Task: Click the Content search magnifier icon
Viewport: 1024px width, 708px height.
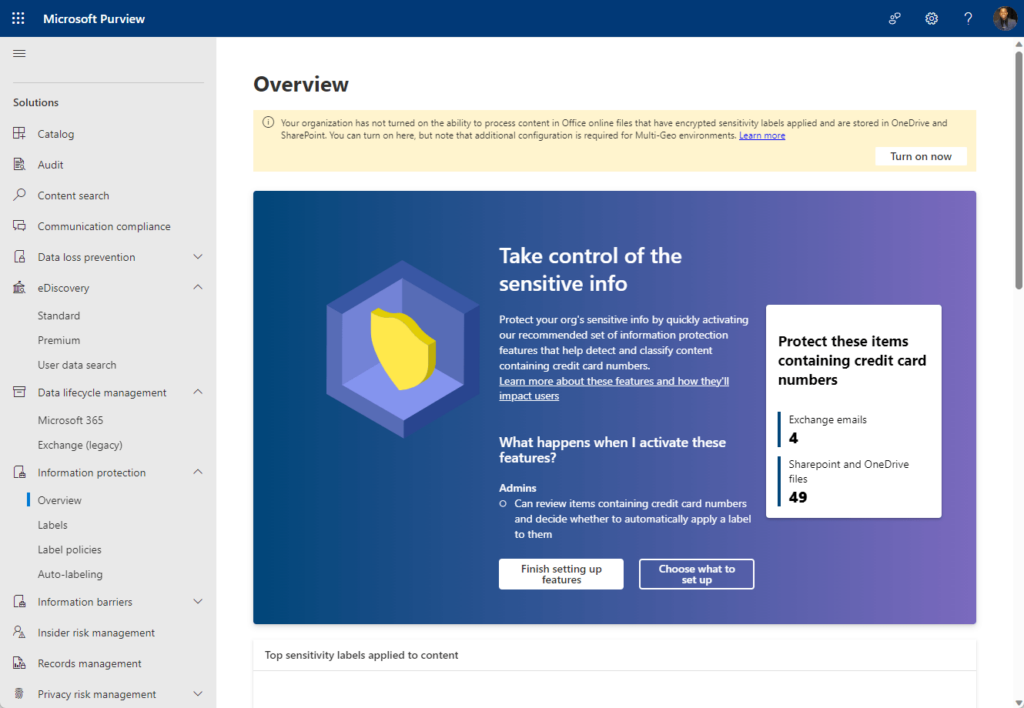Action: pyautogui.click(x=20, y=195)
